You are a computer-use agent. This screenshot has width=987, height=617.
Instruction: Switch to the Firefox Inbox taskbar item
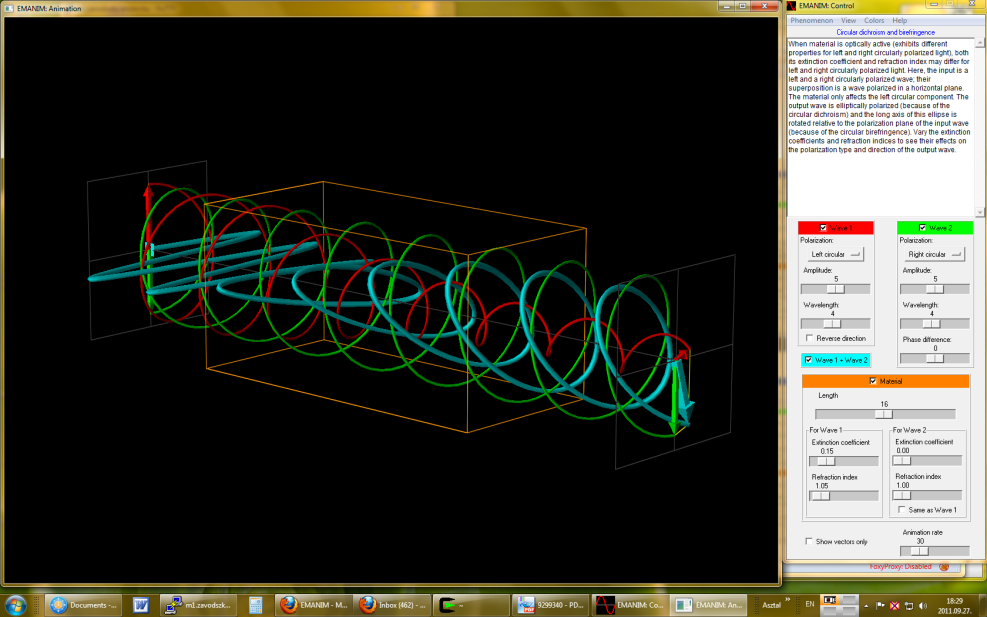coord(392,605)
